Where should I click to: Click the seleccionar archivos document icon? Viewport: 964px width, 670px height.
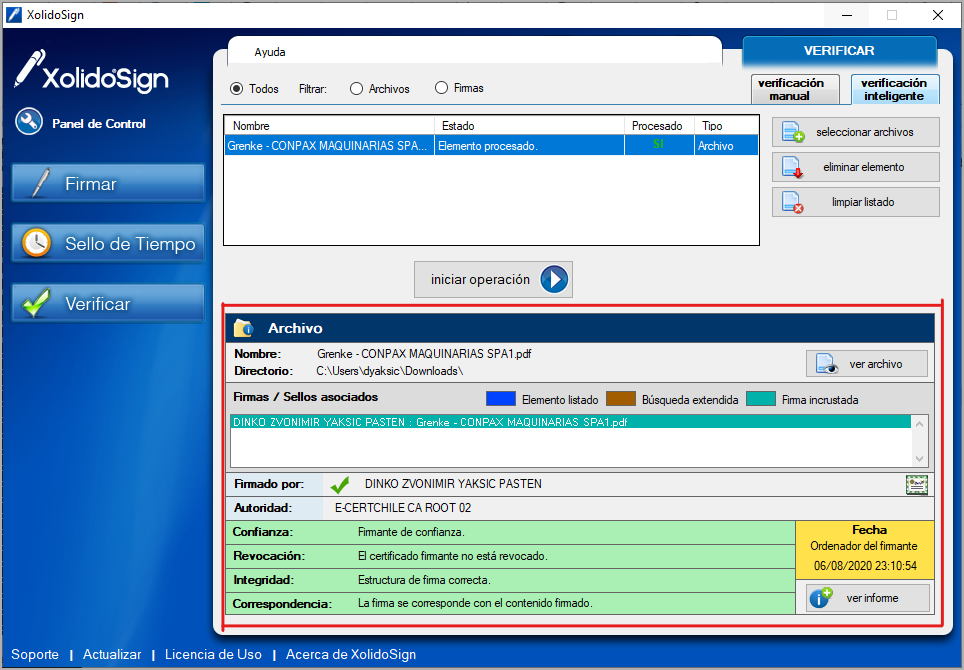click(792, 132)
